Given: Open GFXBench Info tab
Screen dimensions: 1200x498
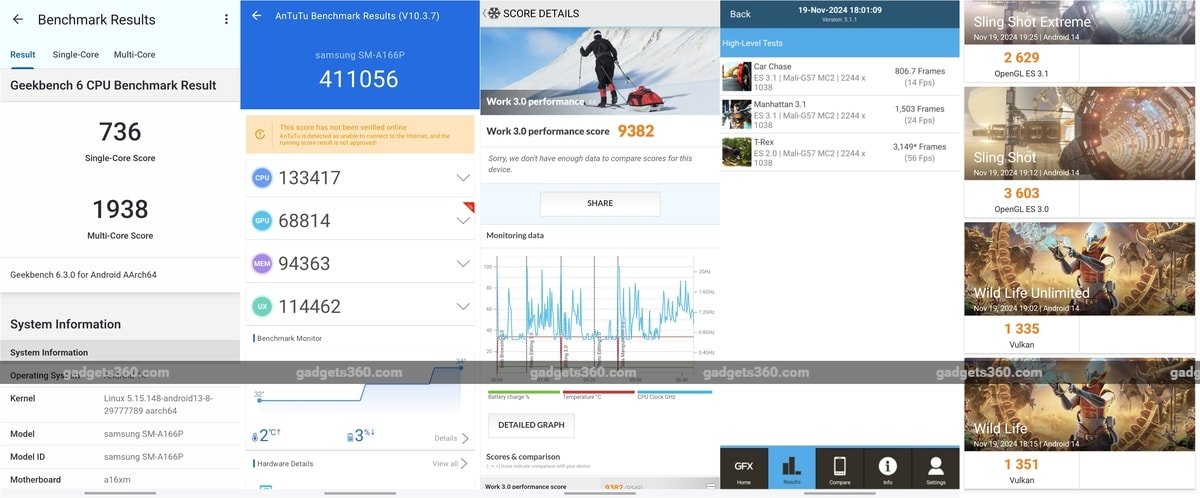Looking at the screenshot, I should tap(887, 469).
